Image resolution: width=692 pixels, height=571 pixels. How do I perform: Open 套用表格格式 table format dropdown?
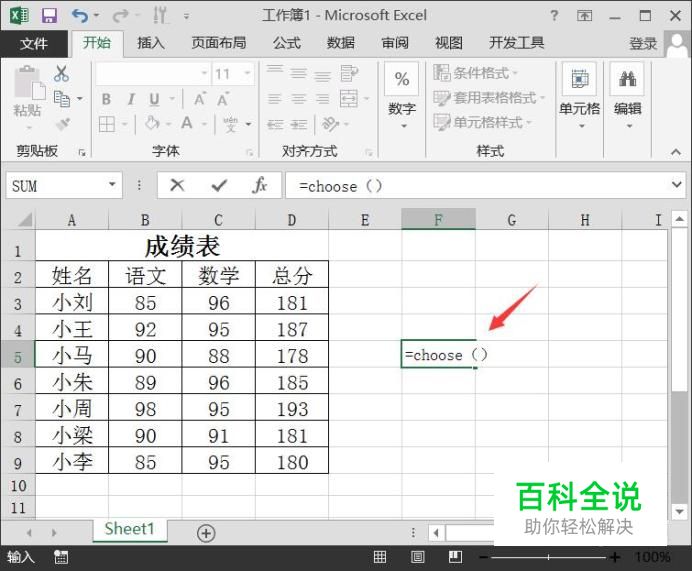(x=489, y=98)
